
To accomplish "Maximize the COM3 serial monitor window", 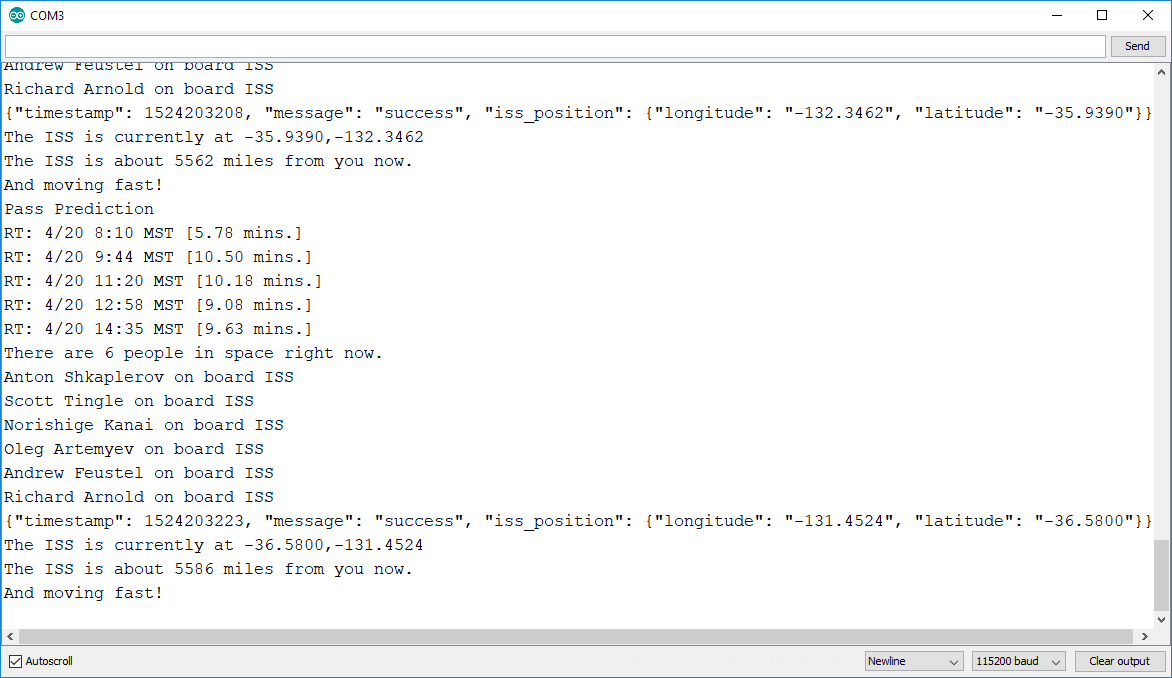I will 1102,15.
